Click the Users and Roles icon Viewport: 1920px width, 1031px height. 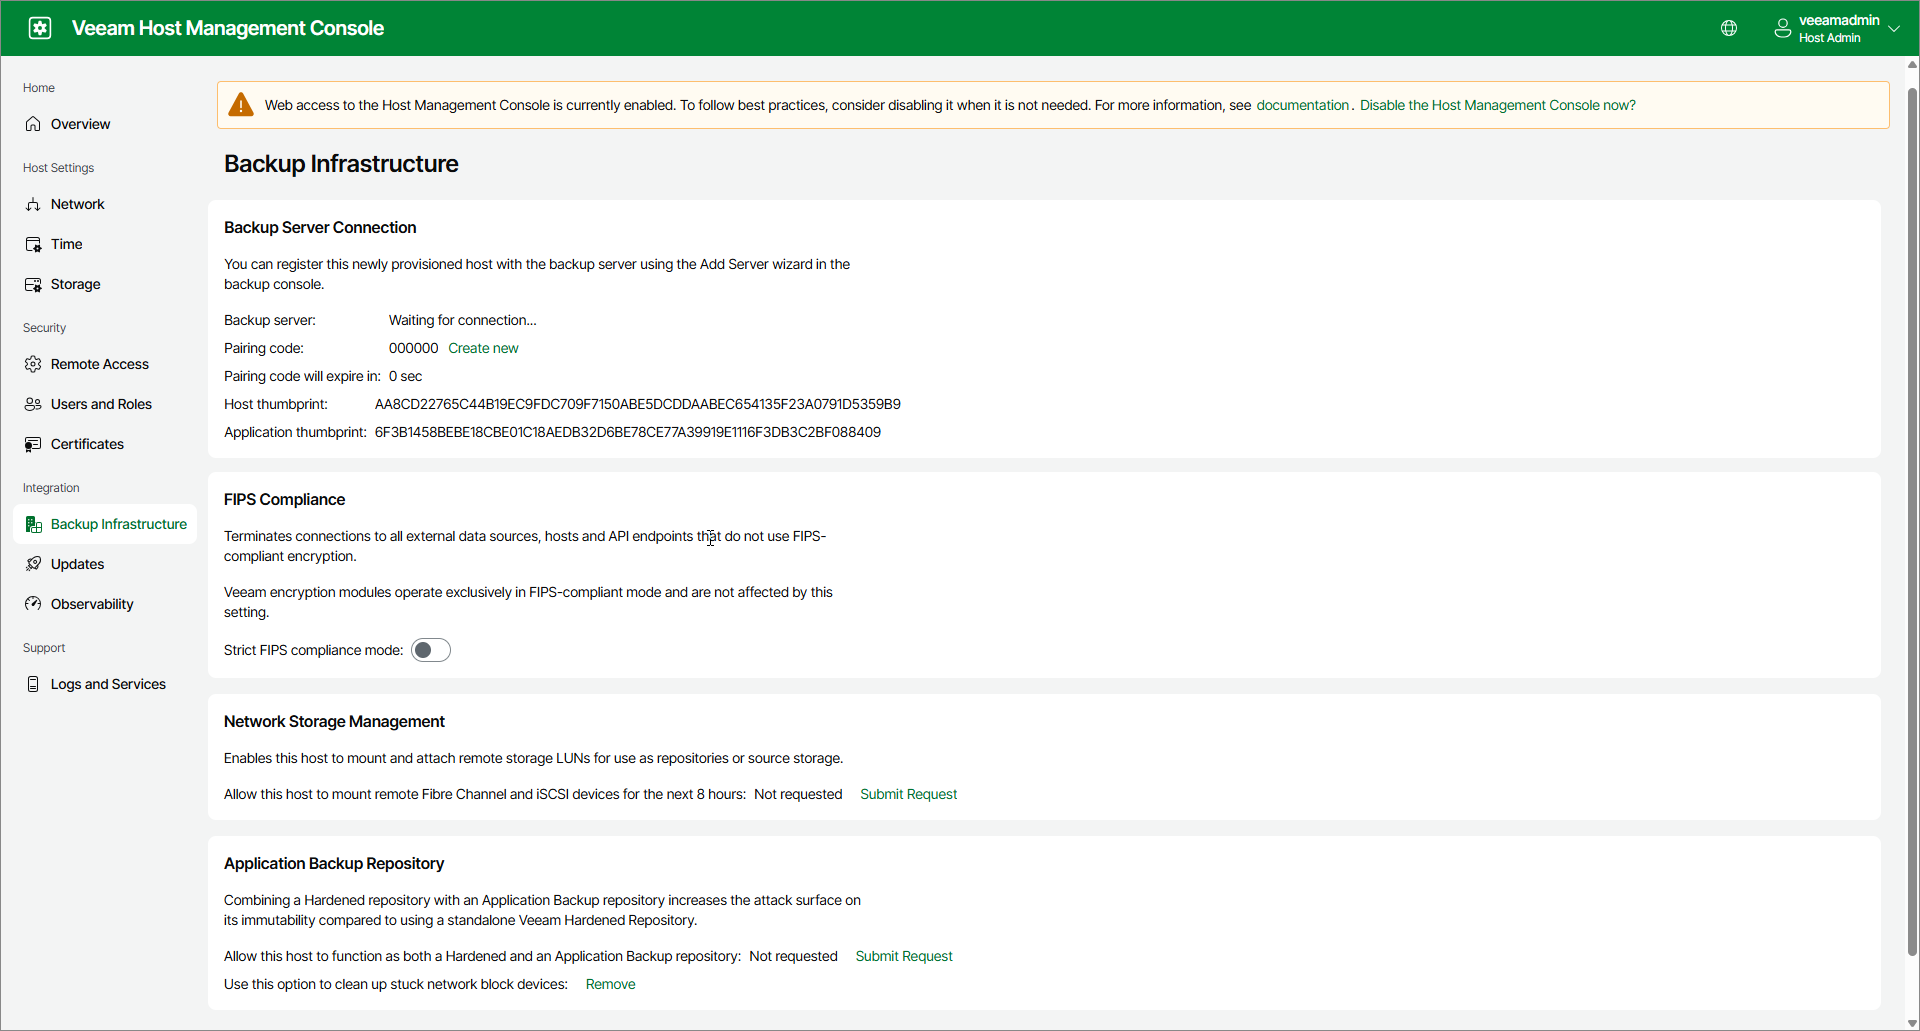click(x=33, y=404)
